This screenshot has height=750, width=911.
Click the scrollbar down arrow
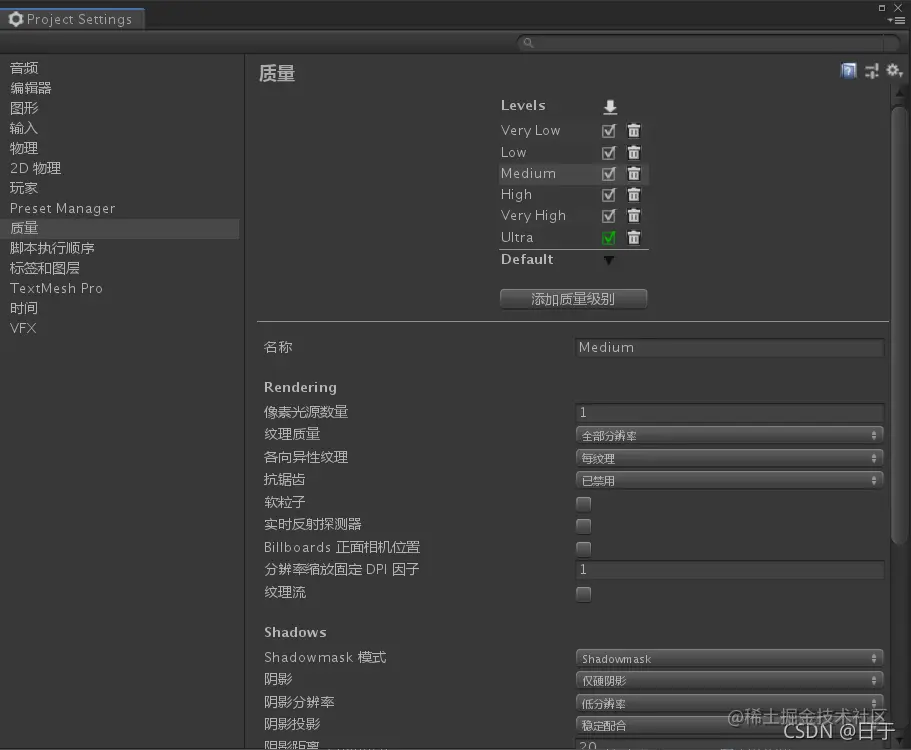pos(900,741)
